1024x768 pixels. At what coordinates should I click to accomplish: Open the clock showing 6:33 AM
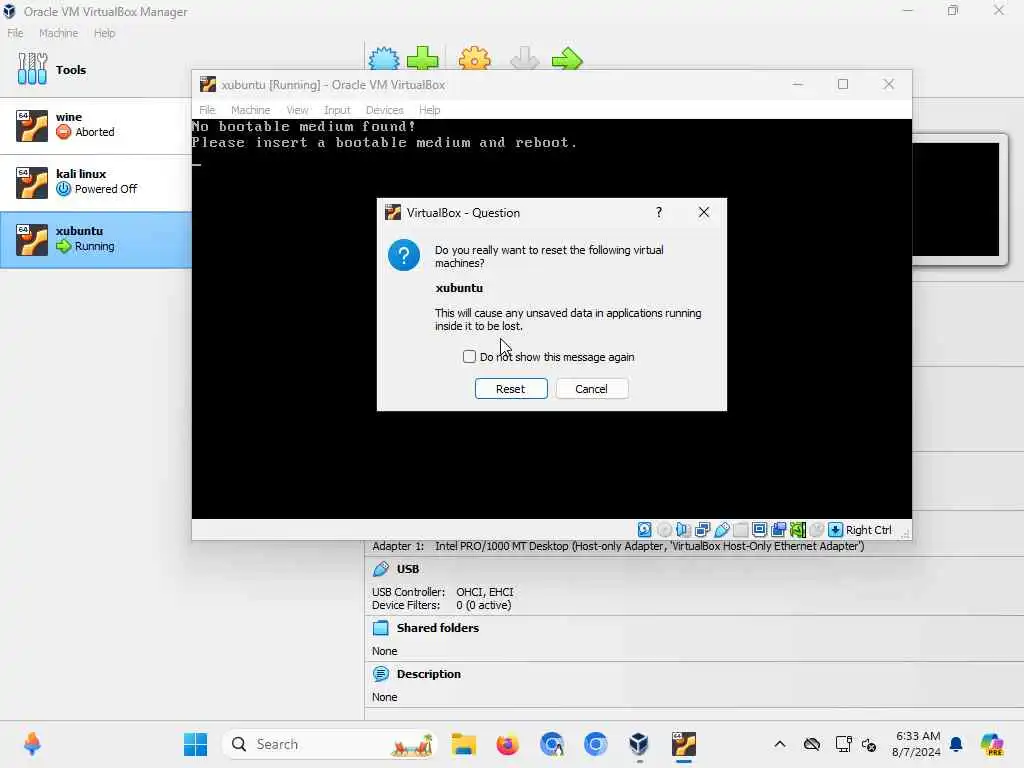tap(916, 744)
